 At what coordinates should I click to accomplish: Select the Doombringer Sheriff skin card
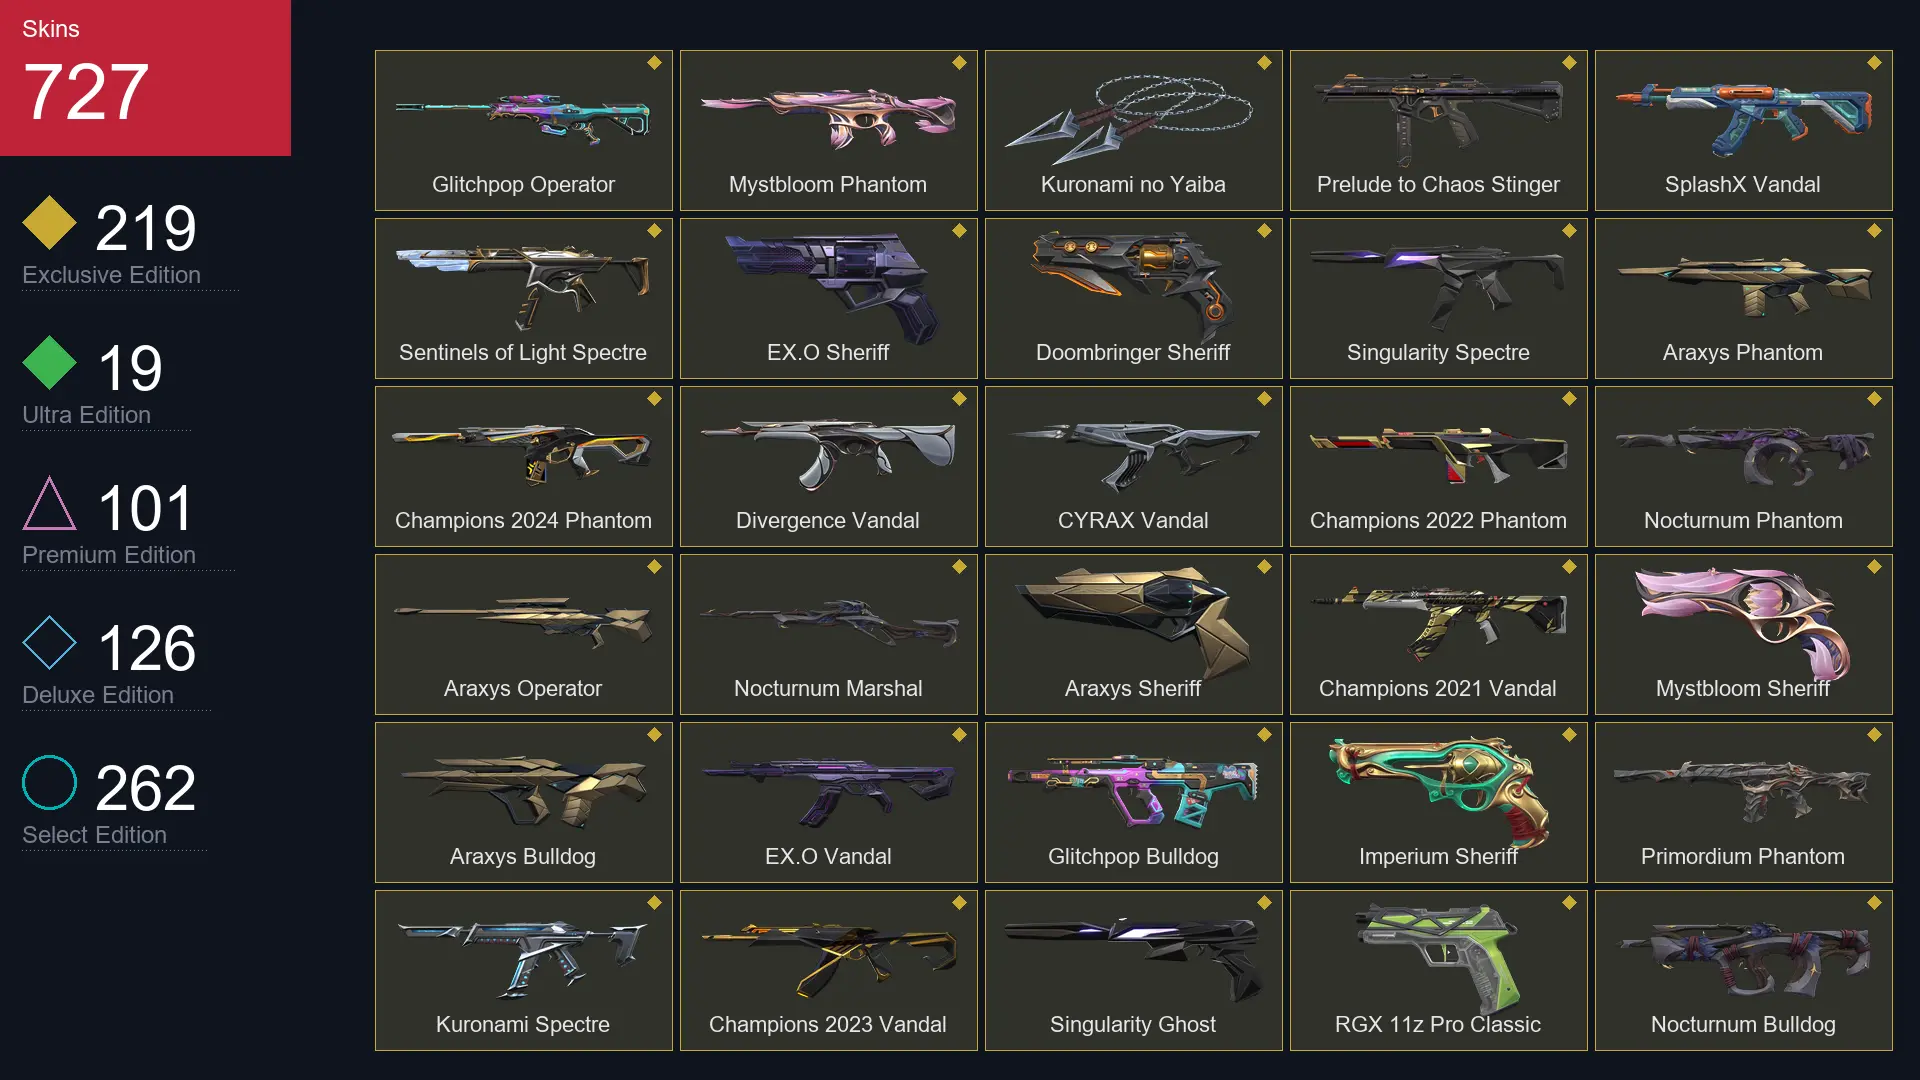click(x=1133, y=298)
